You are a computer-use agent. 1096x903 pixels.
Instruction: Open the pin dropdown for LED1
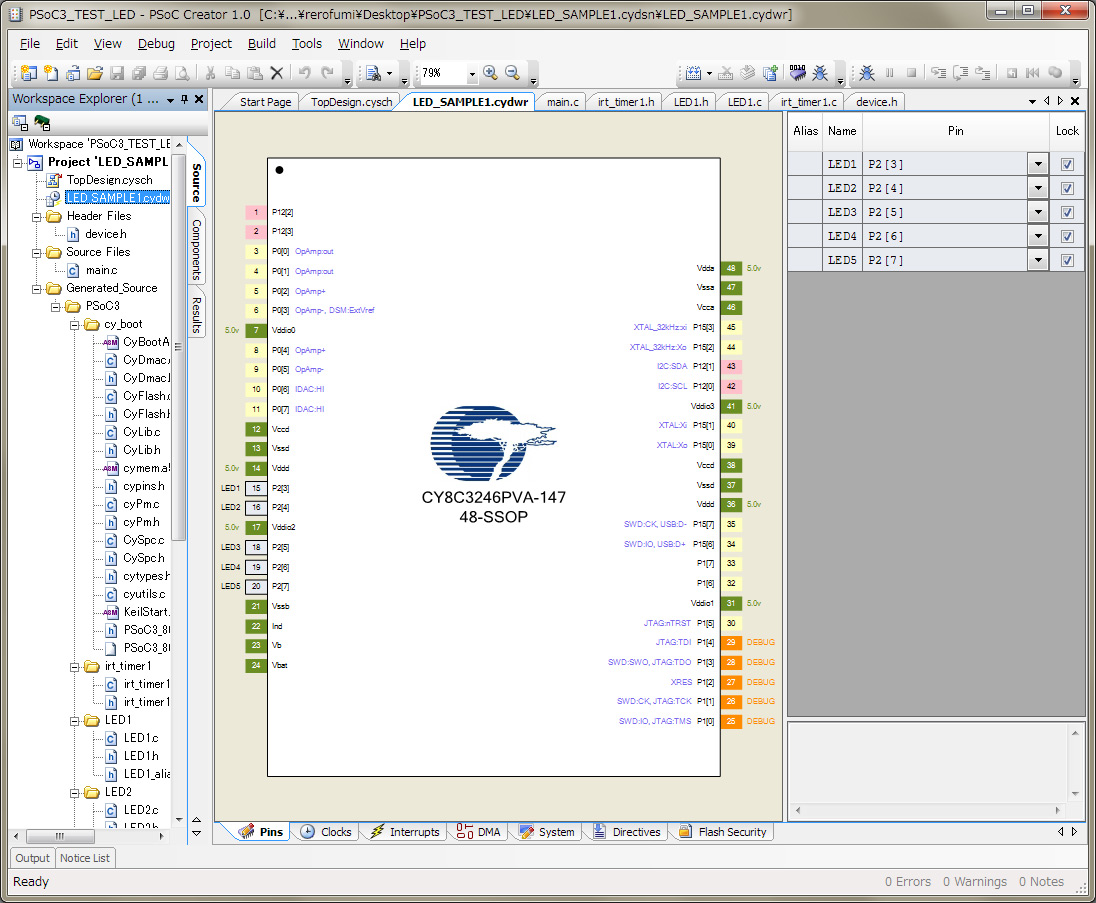[1038, 164]
